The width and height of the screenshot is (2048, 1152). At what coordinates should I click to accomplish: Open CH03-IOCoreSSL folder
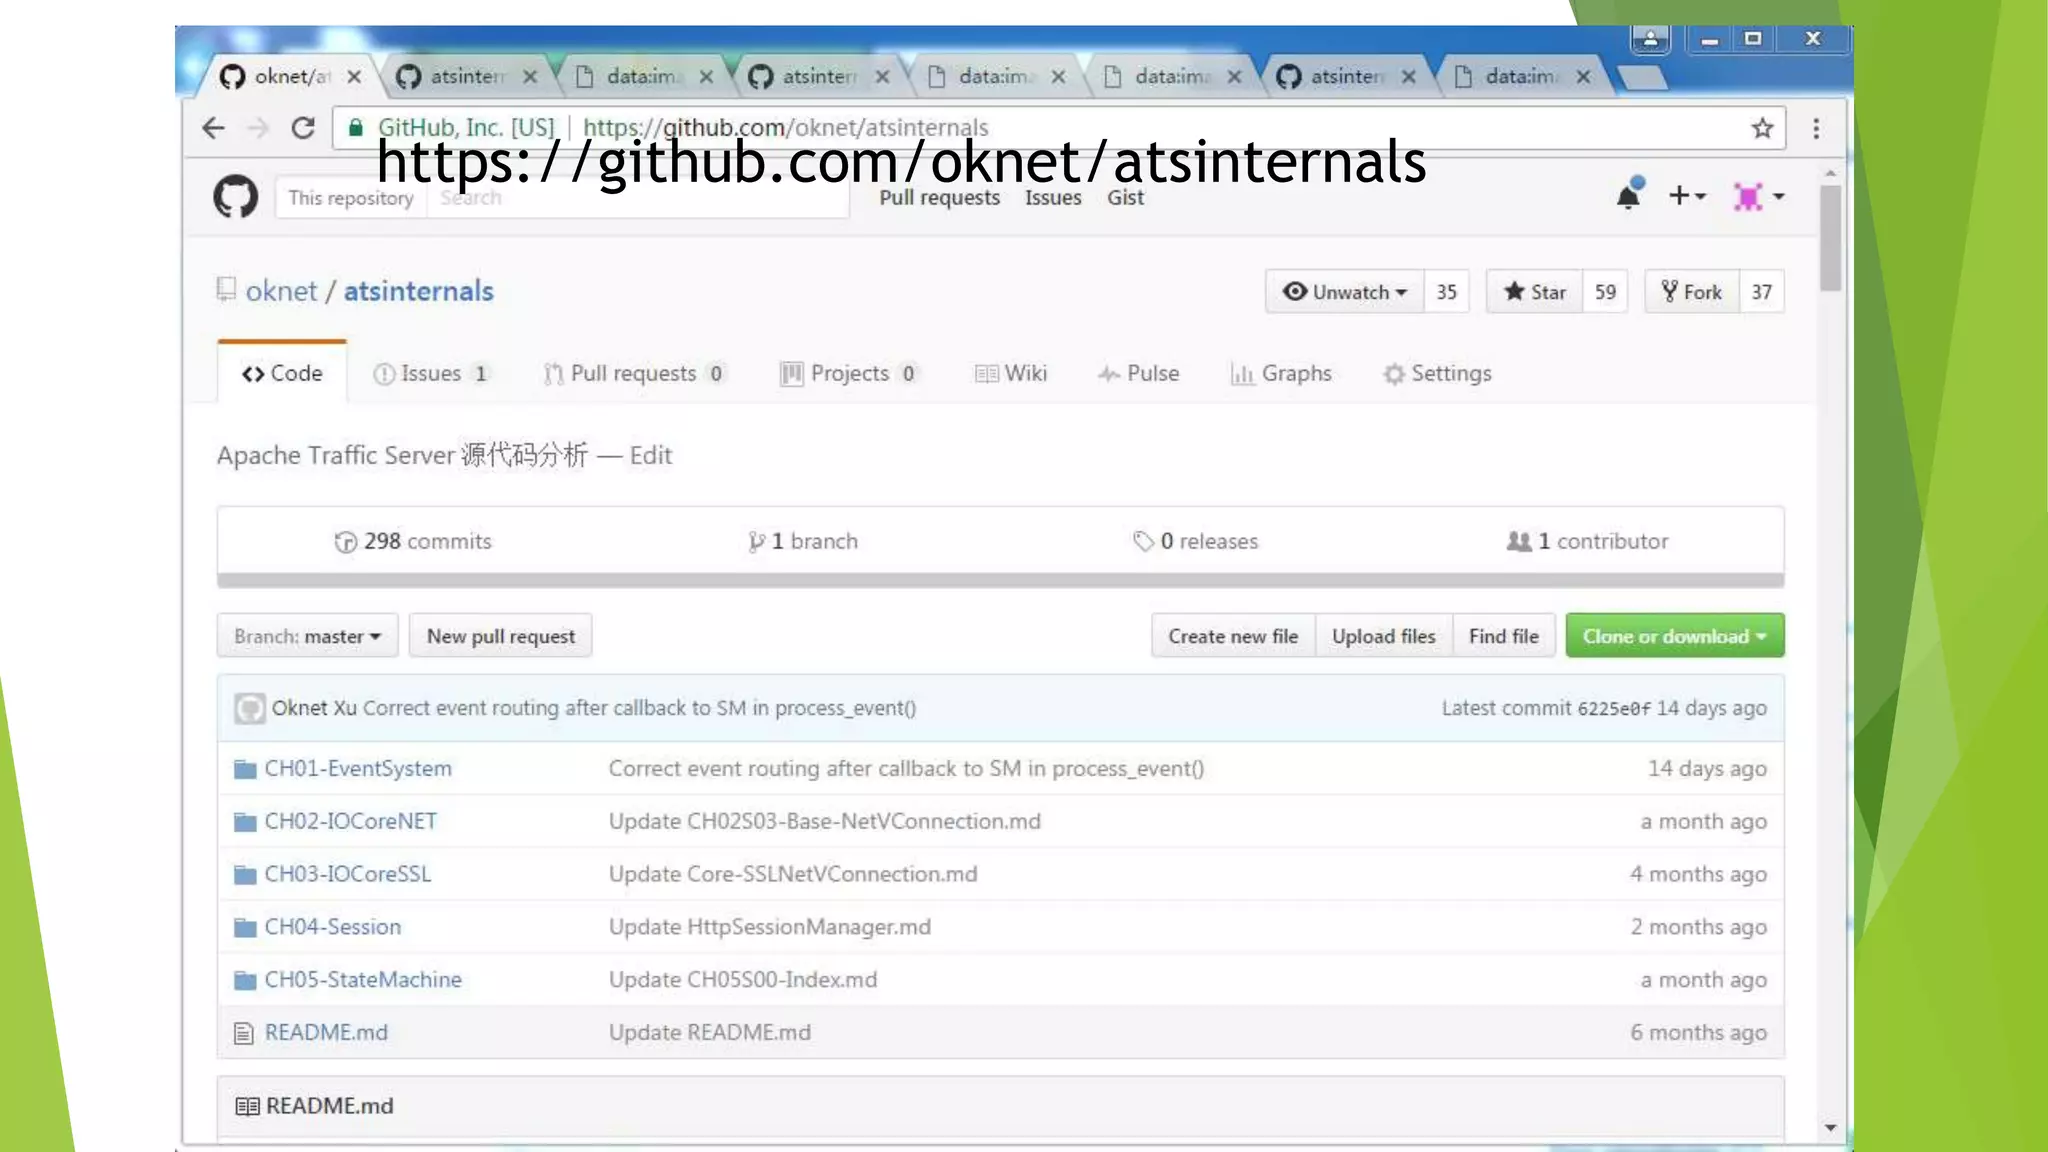347,874
